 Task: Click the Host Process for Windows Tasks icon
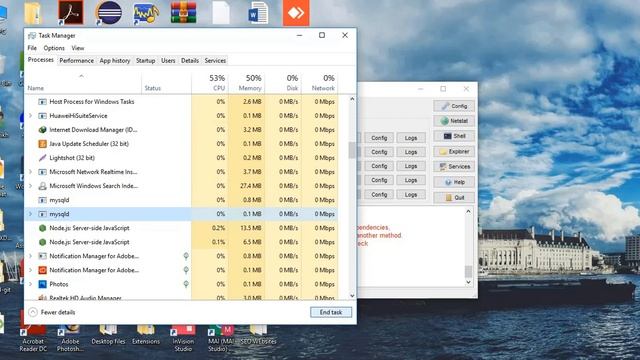[x=42, y=102]
